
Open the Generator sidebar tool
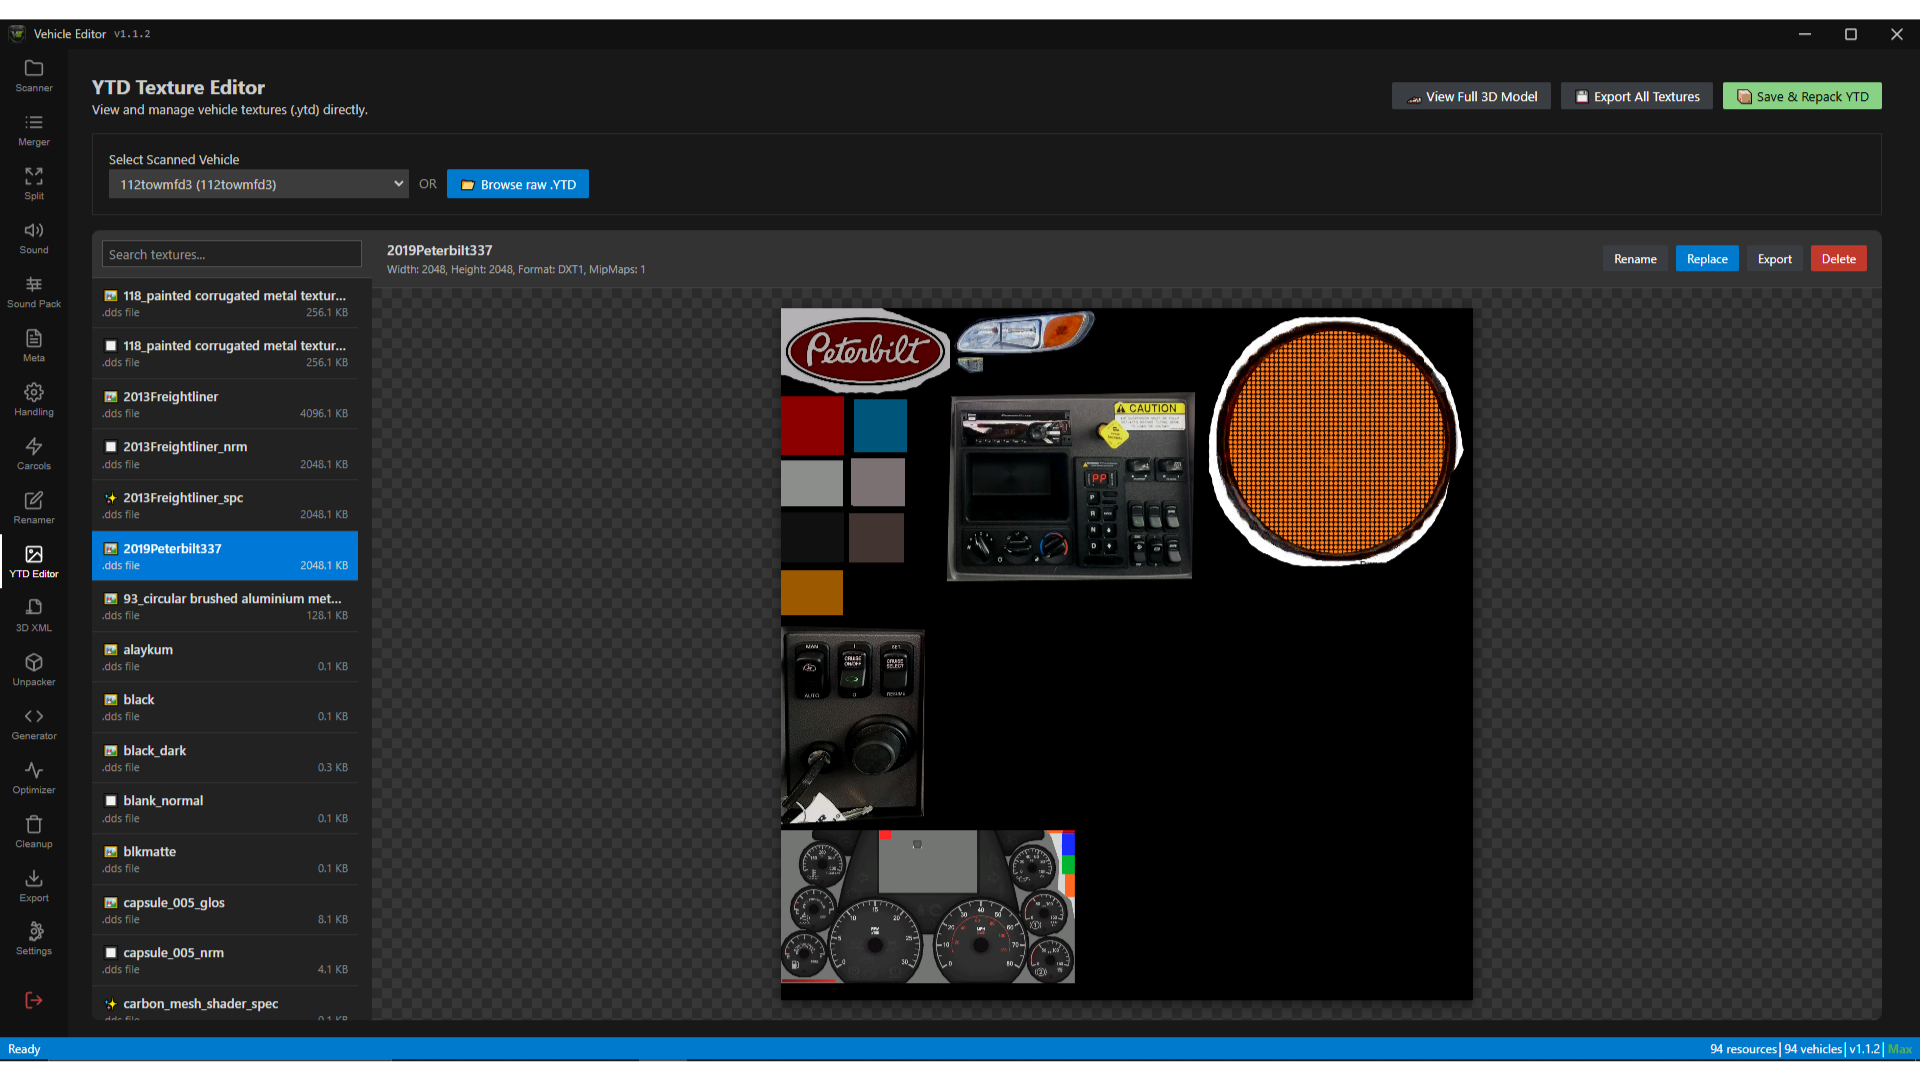click(34, 724)
